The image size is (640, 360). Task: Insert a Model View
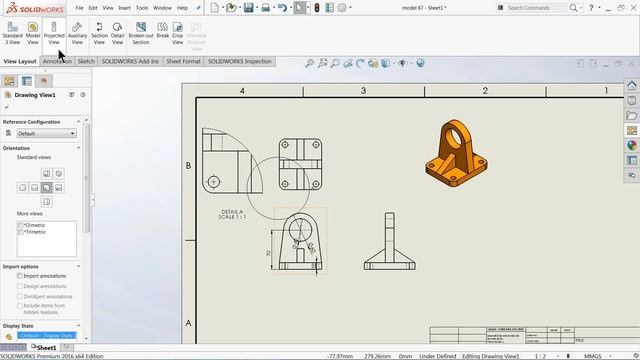pyautogui.click(x=33, y=33)
